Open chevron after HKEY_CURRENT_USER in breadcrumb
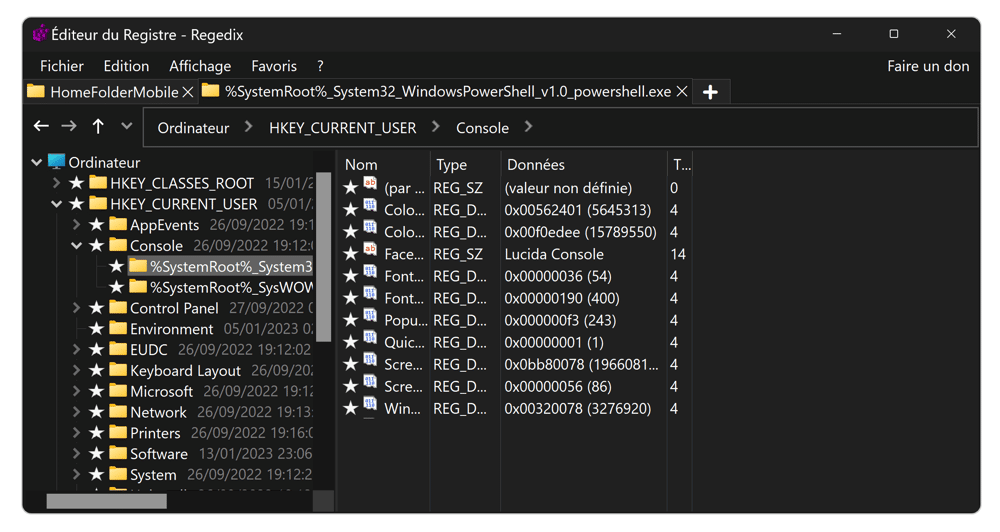 coord(436,127)
